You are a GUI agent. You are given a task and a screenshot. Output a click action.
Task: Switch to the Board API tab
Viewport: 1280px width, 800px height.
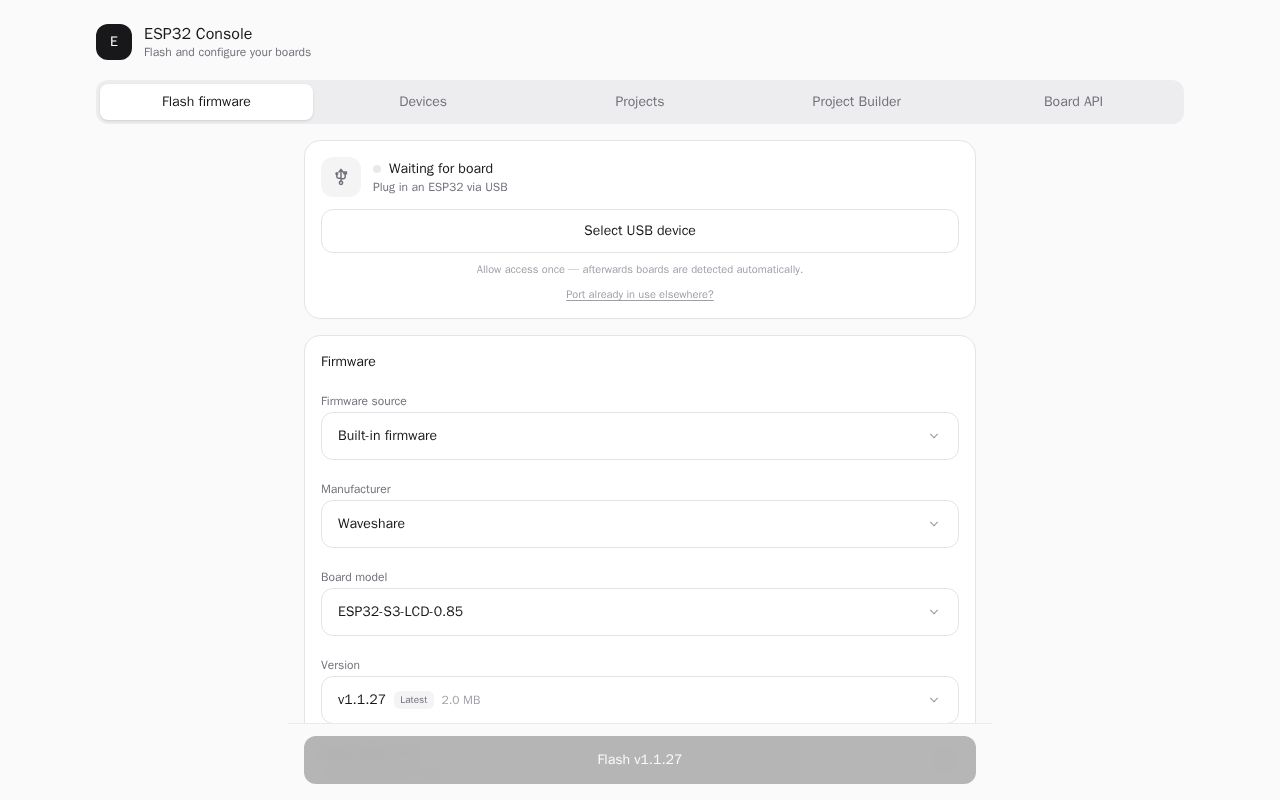point(1073,102)
